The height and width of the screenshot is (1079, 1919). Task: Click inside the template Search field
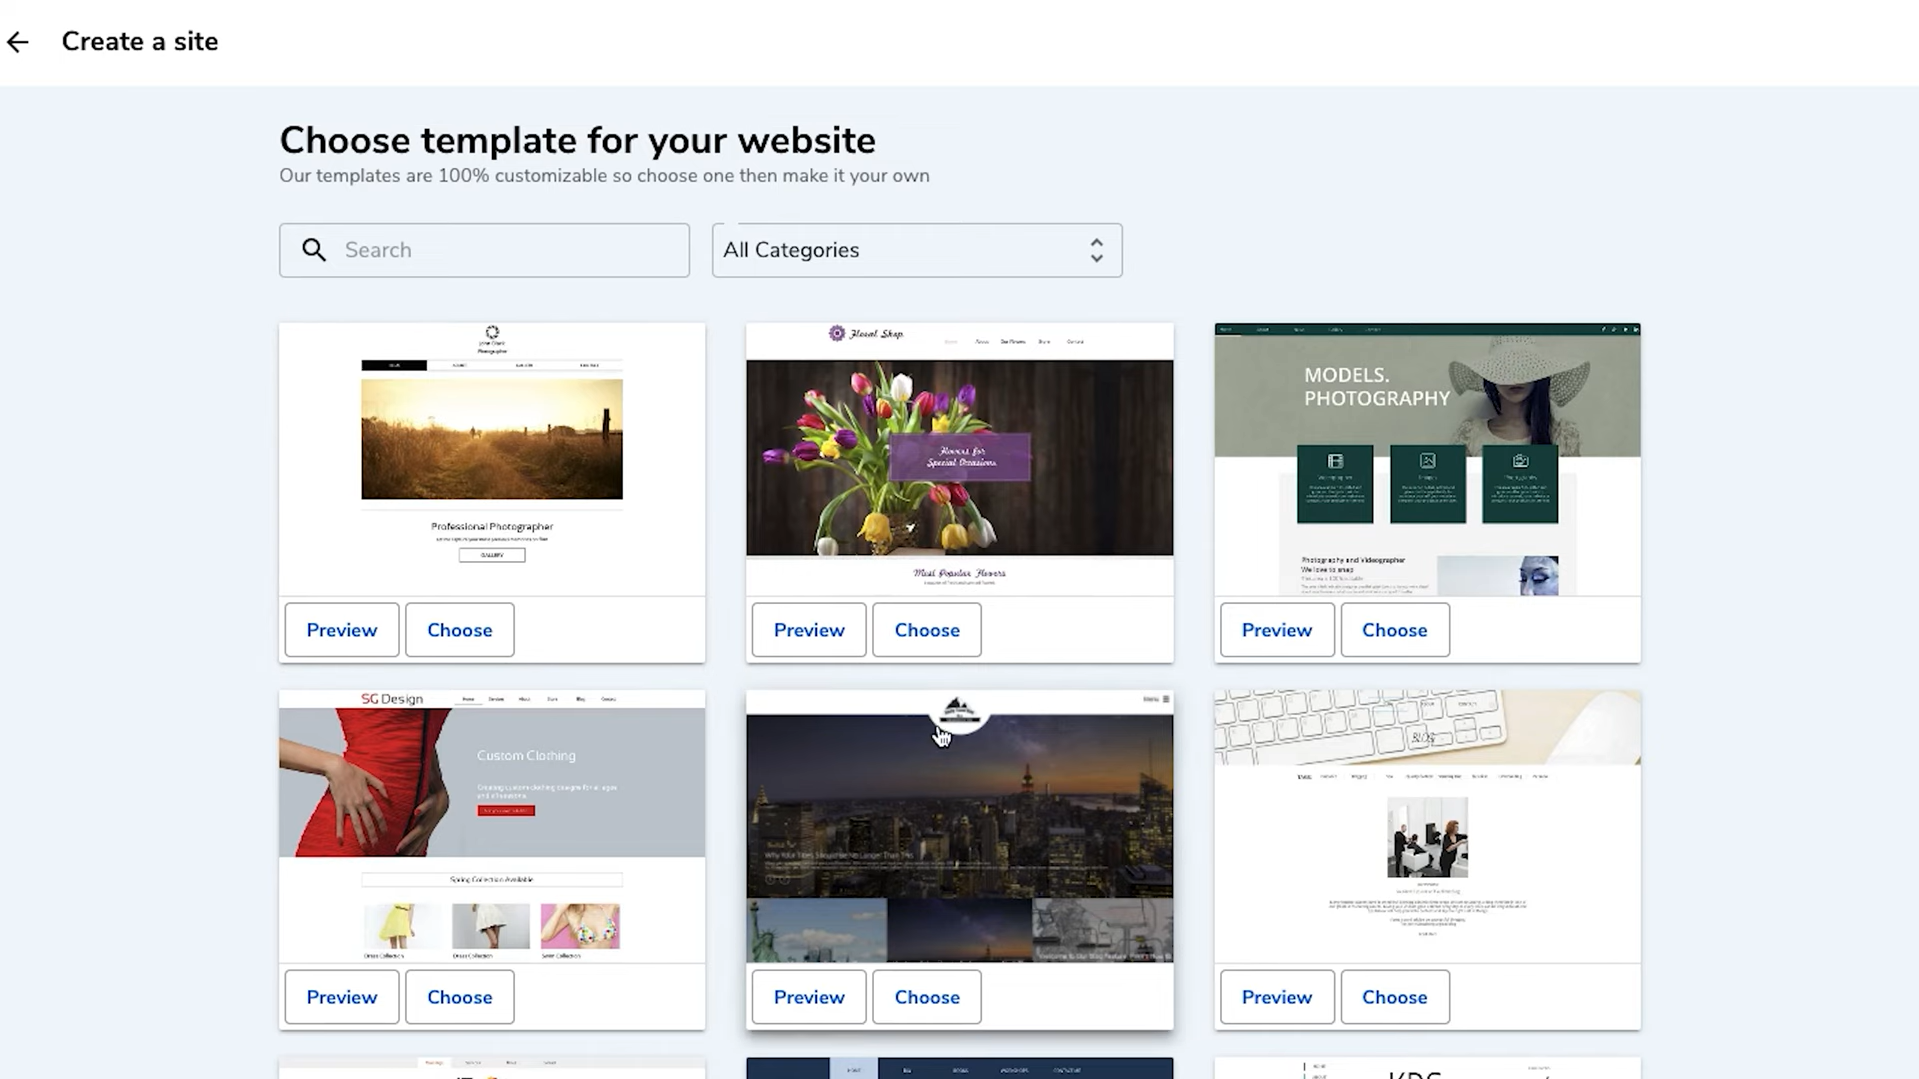tap(500, 250)
